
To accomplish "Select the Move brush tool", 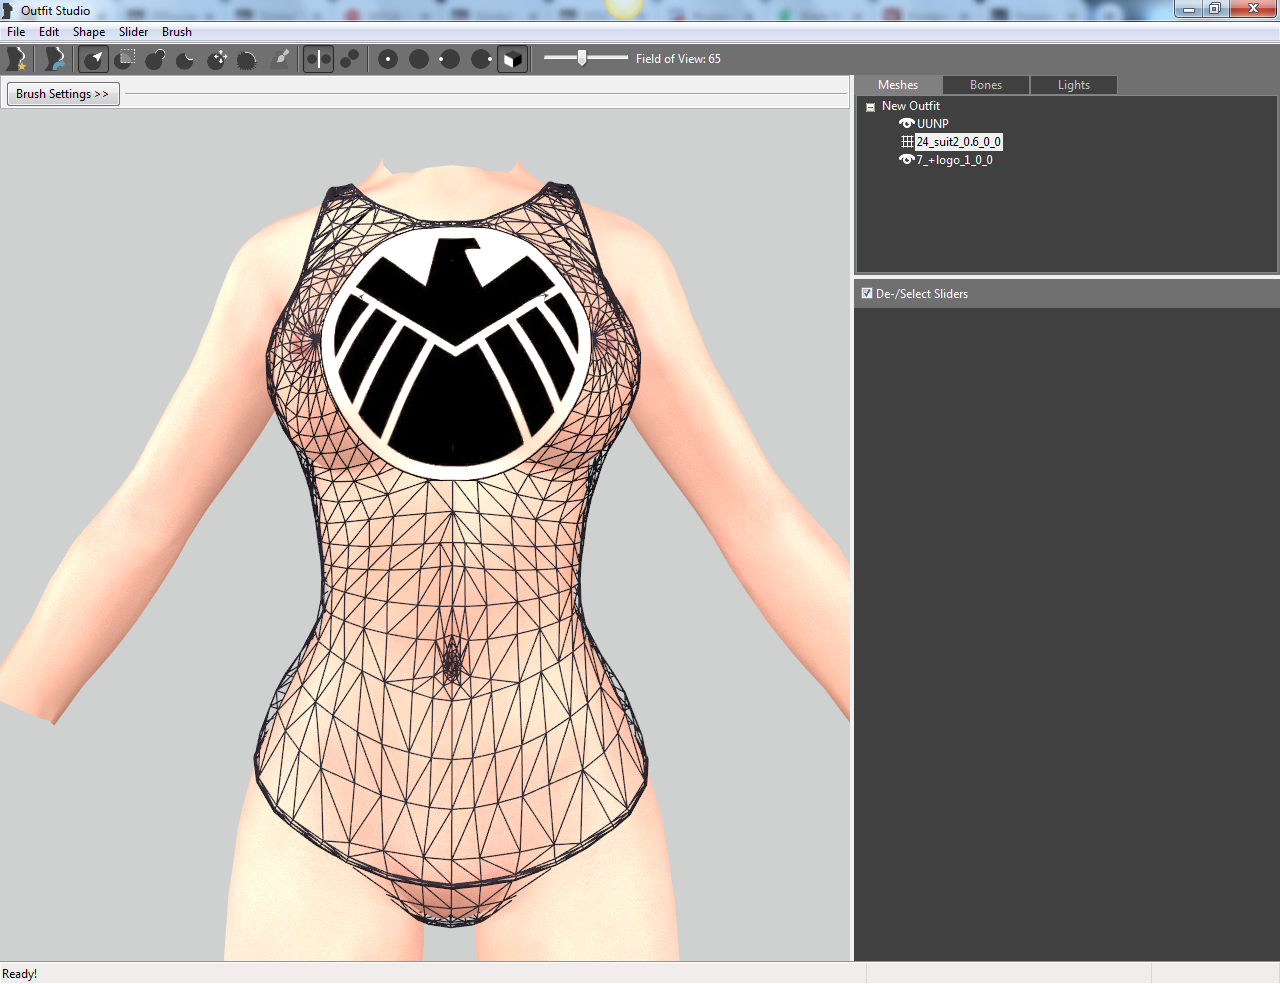I will tap(217, 59).
